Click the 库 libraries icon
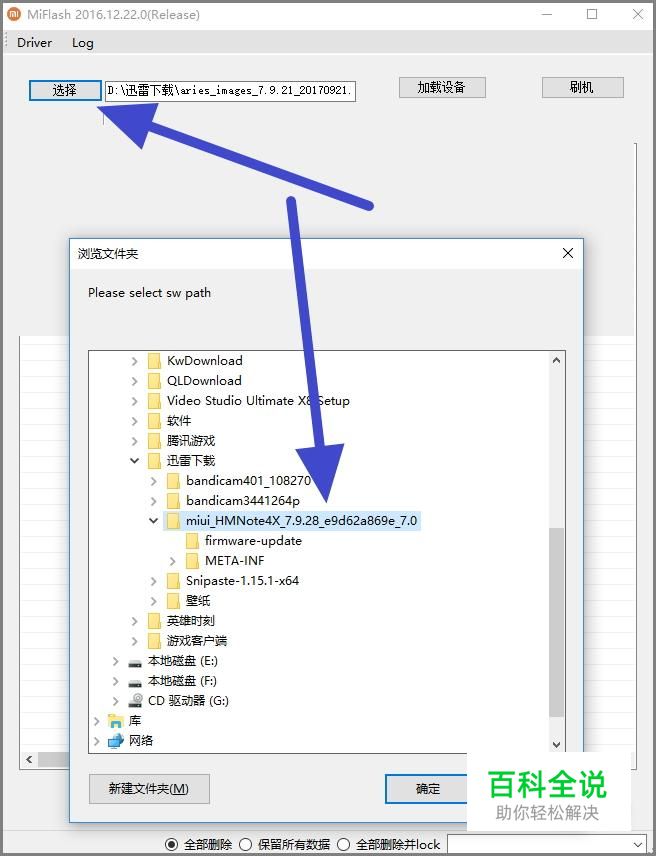Screen dimensions: 656x856 tap(116, 721)
